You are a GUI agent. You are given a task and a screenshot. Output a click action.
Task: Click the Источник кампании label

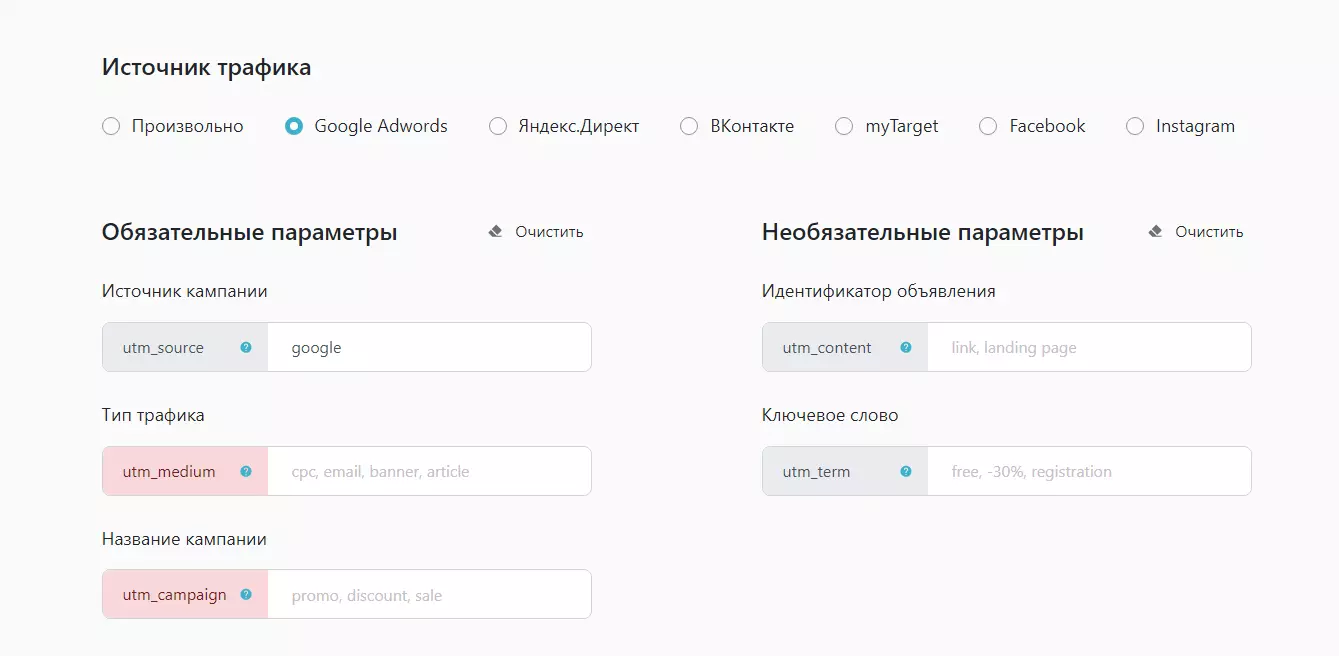point(185,291)
